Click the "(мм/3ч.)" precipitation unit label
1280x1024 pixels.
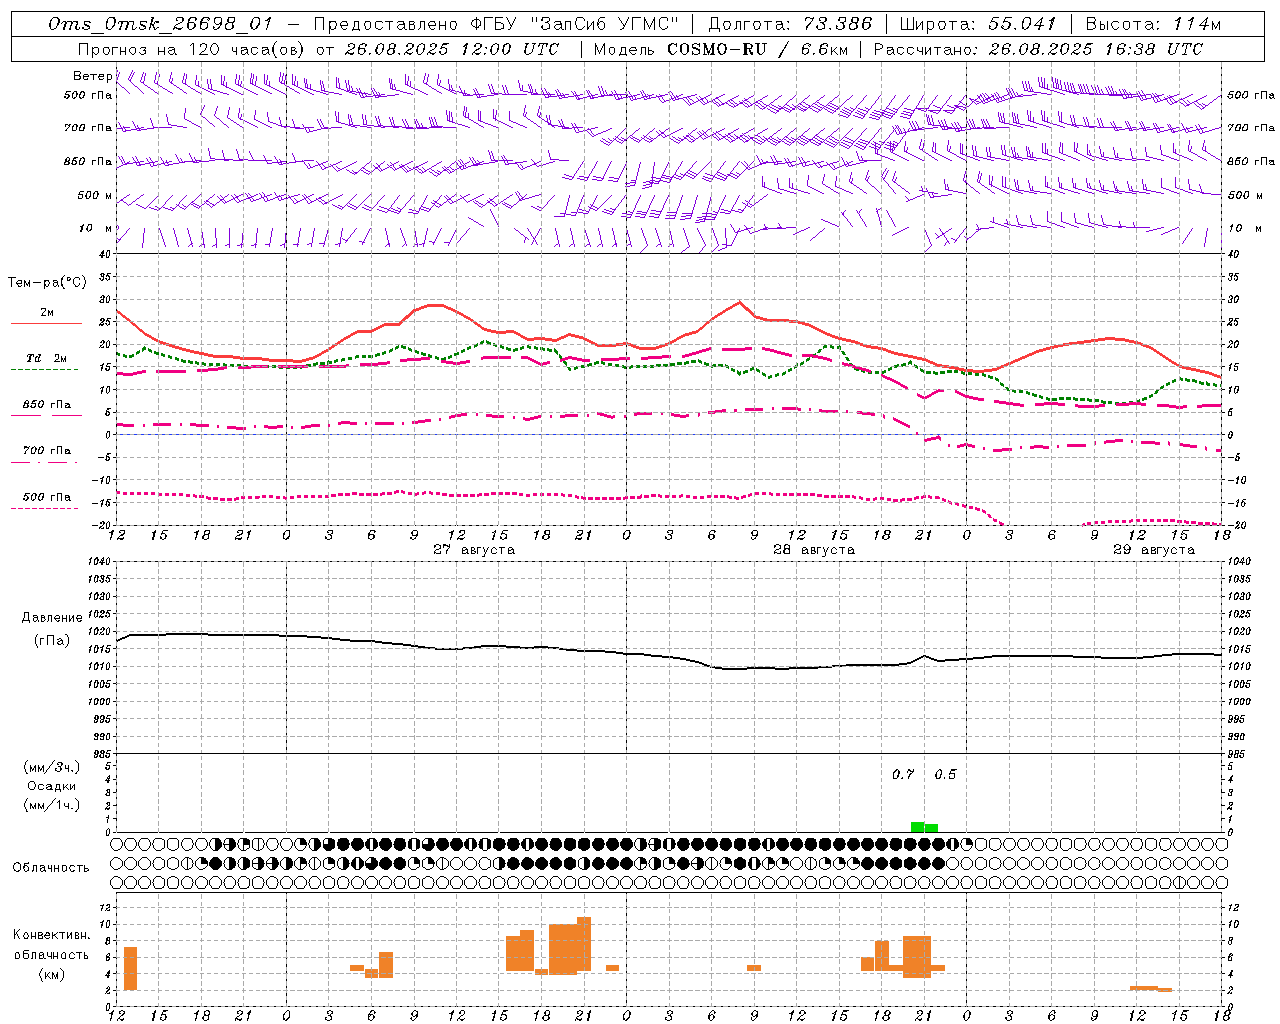(51, 768)
